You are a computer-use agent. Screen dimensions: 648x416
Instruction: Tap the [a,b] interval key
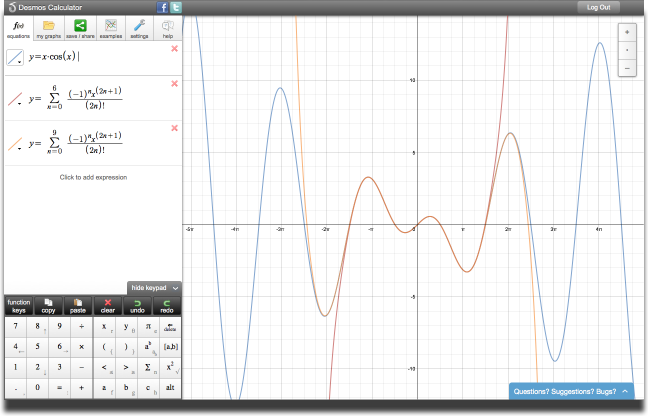click(x=170, y=347)
